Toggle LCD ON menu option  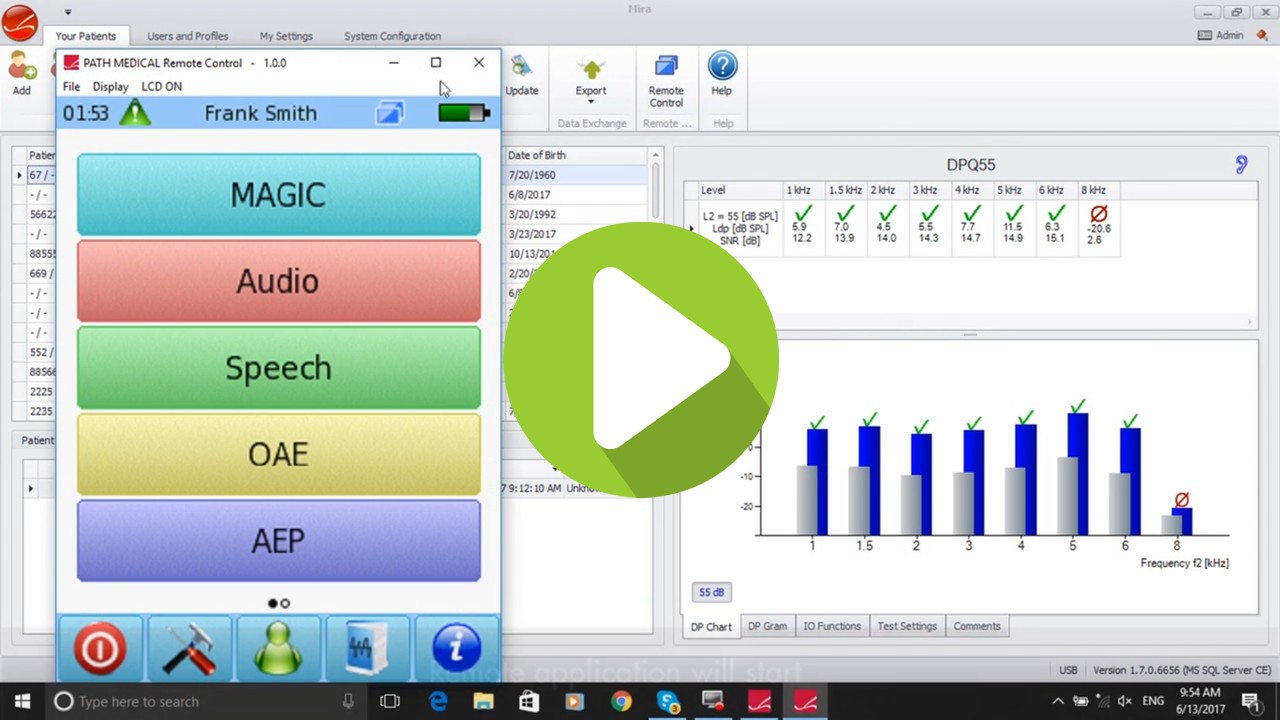[161, 87]
